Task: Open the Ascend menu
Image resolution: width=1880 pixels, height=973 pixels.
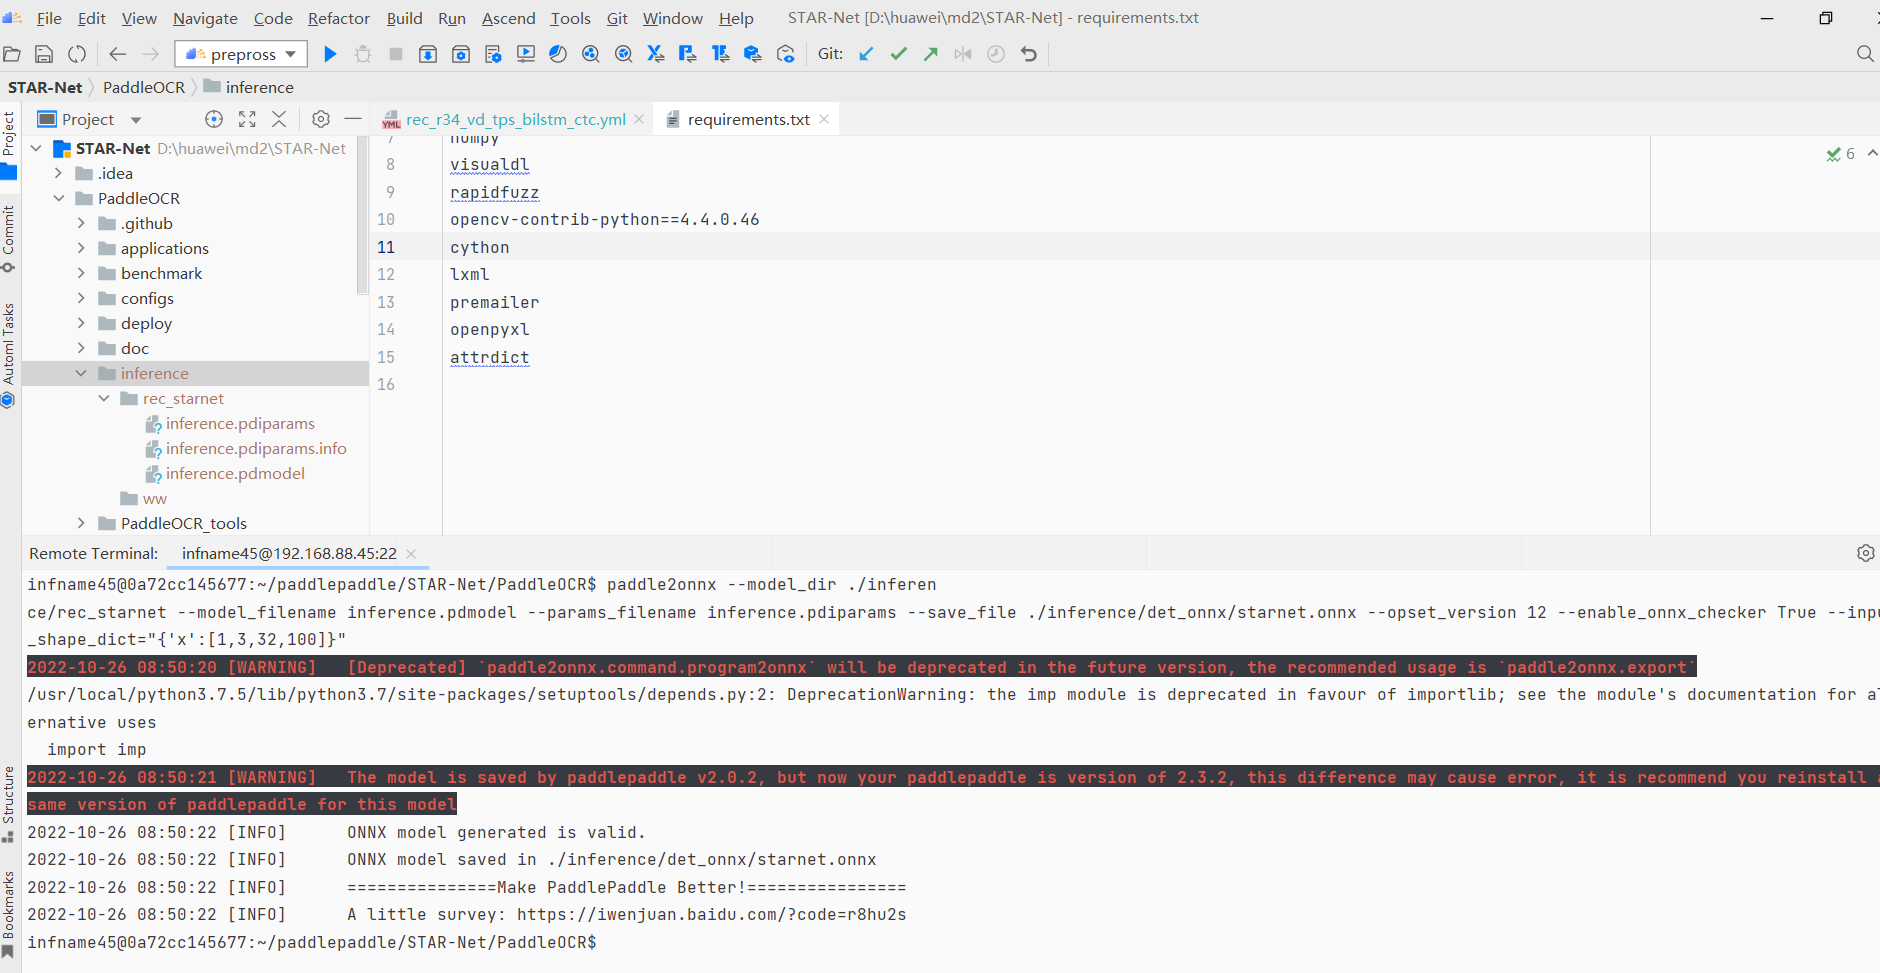Action: 509,18
